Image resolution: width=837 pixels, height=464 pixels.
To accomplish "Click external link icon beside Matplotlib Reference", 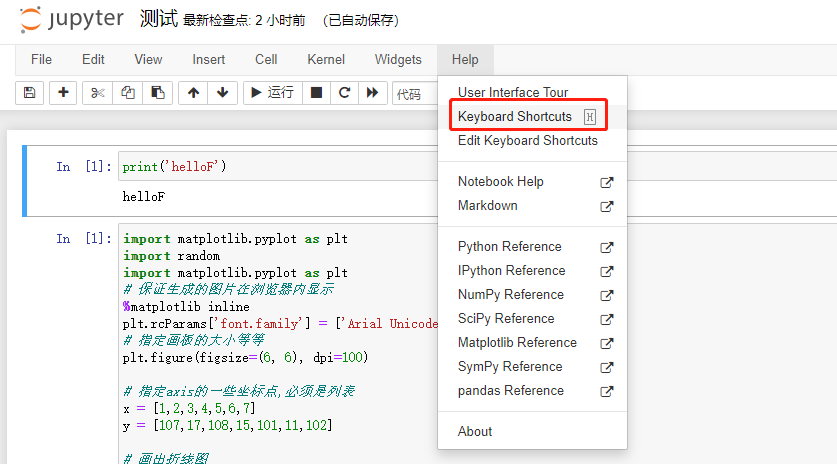I will pos(606,344).
